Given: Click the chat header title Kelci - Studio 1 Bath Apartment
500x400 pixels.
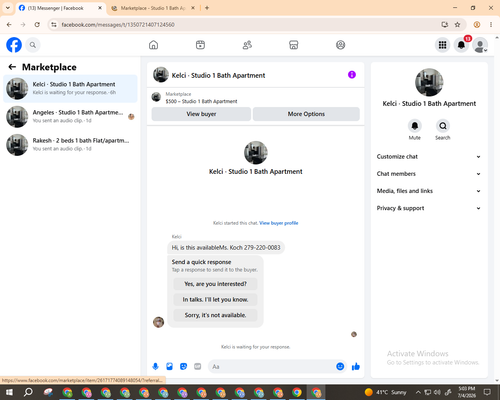Looking at the screenshot, I should 218,75.
